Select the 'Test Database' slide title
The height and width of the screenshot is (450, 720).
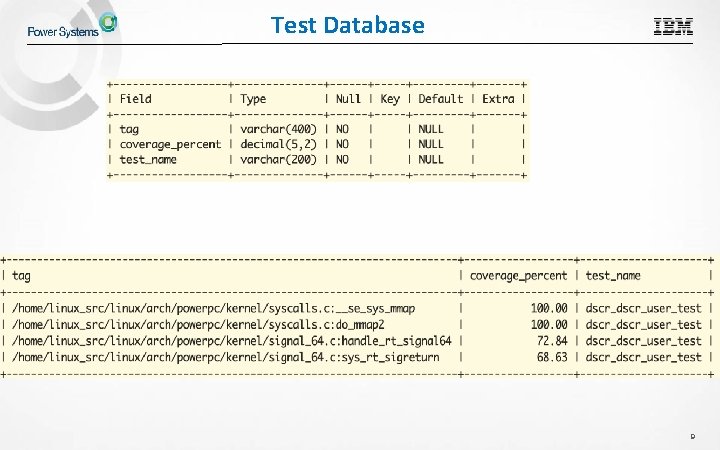tap(348, 25)
